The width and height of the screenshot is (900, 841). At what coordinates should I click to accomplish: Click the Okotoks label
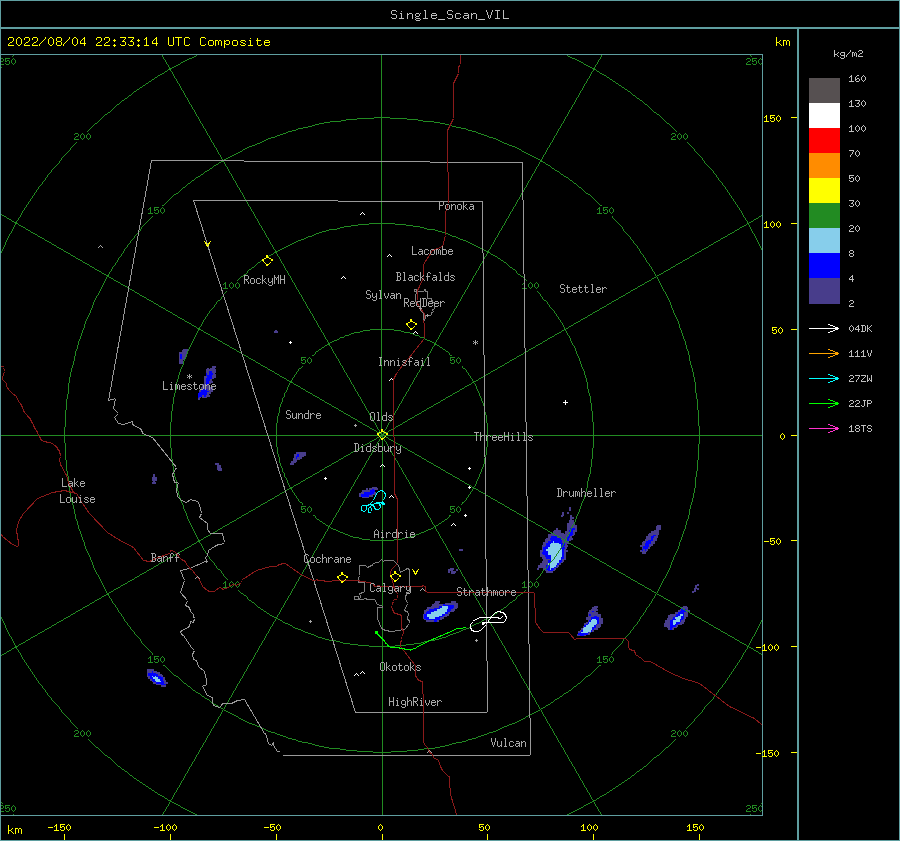(x=400, y=667)
